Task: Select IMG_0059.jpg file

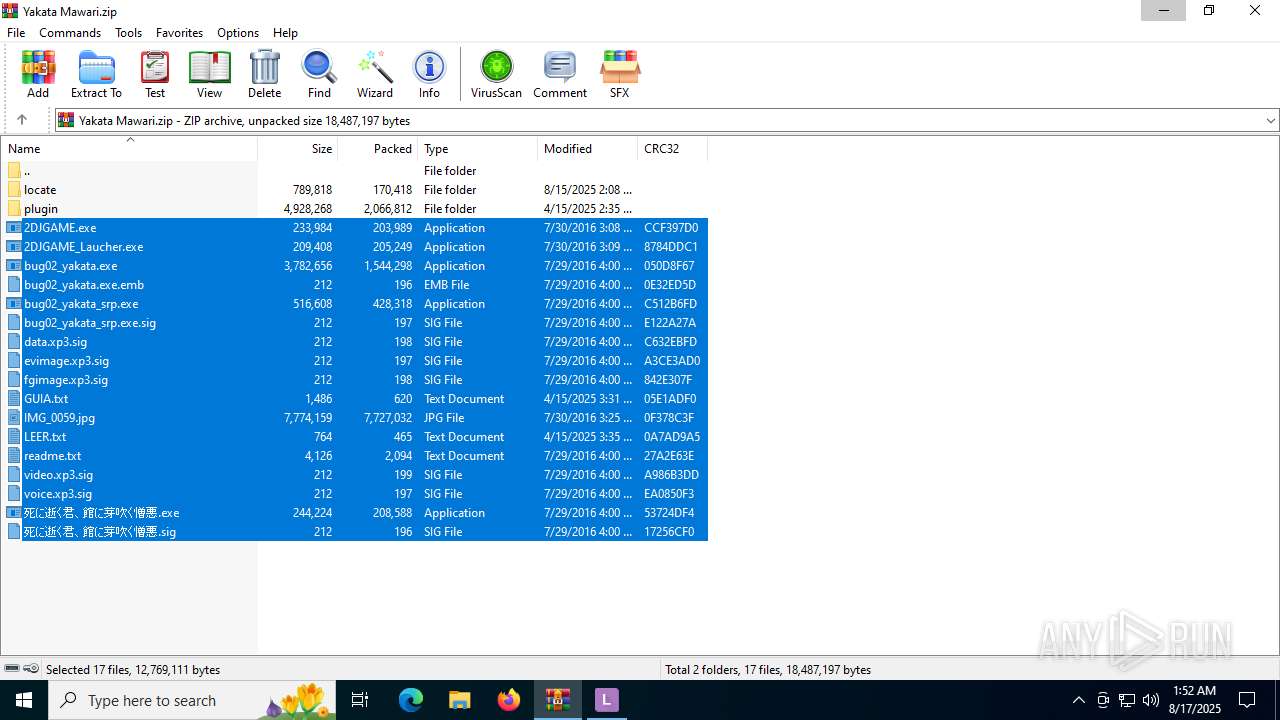Action: (x=355, y=418)
